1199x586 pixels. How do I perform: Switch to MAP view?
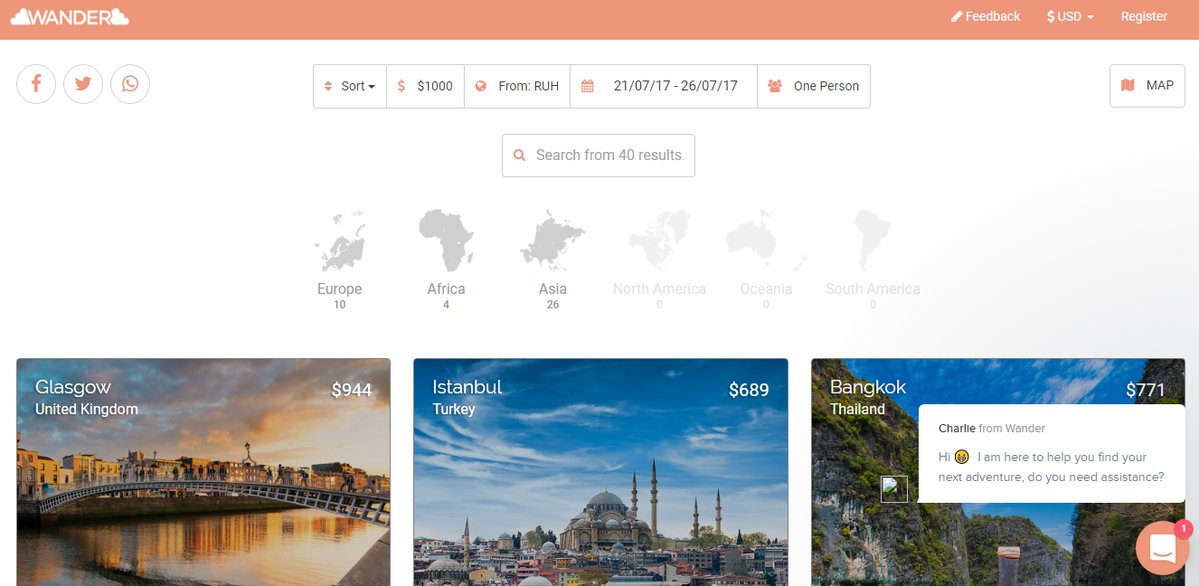click(x=1147, y=86)
